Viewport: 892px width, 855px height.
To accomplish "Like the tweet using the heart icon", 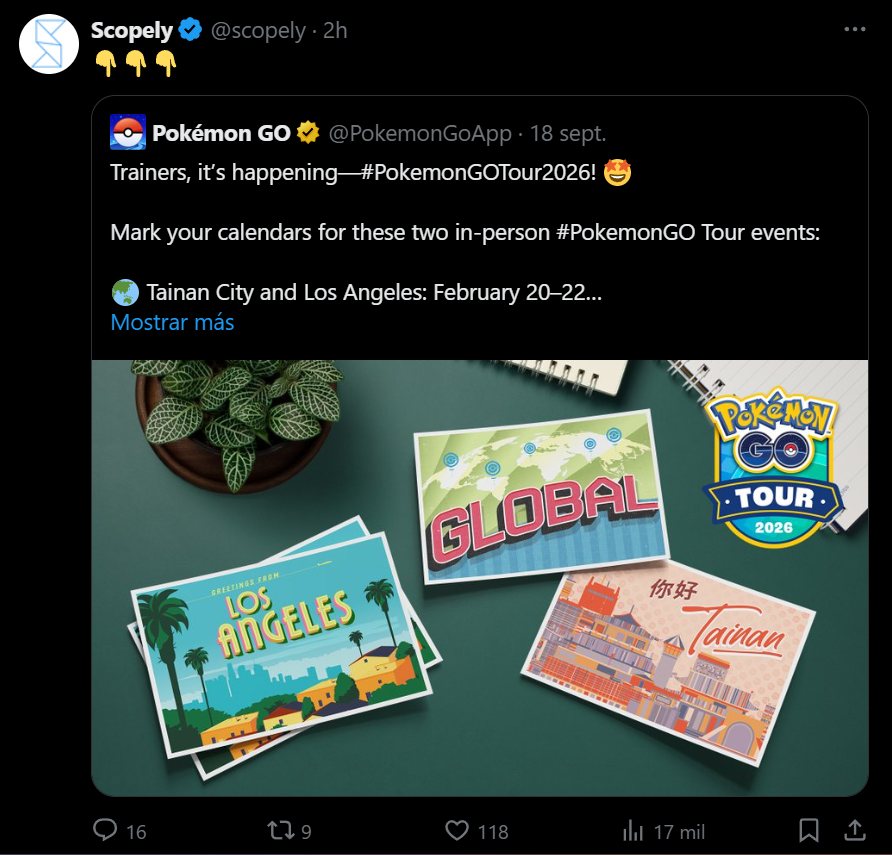I will tap(457, 830).
